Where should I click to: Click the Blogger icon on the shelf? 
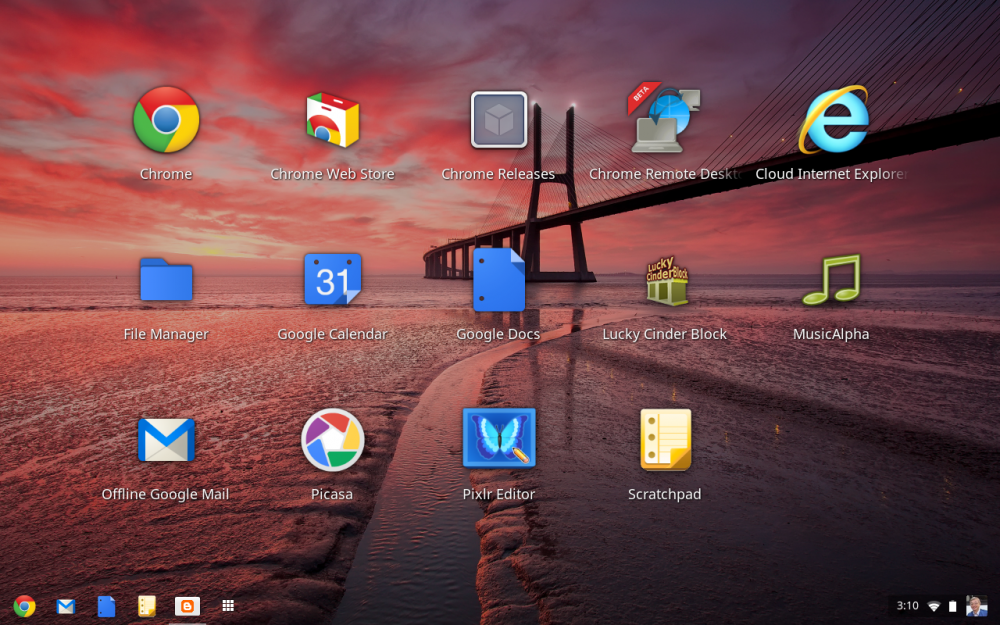[x=187, y=606]
